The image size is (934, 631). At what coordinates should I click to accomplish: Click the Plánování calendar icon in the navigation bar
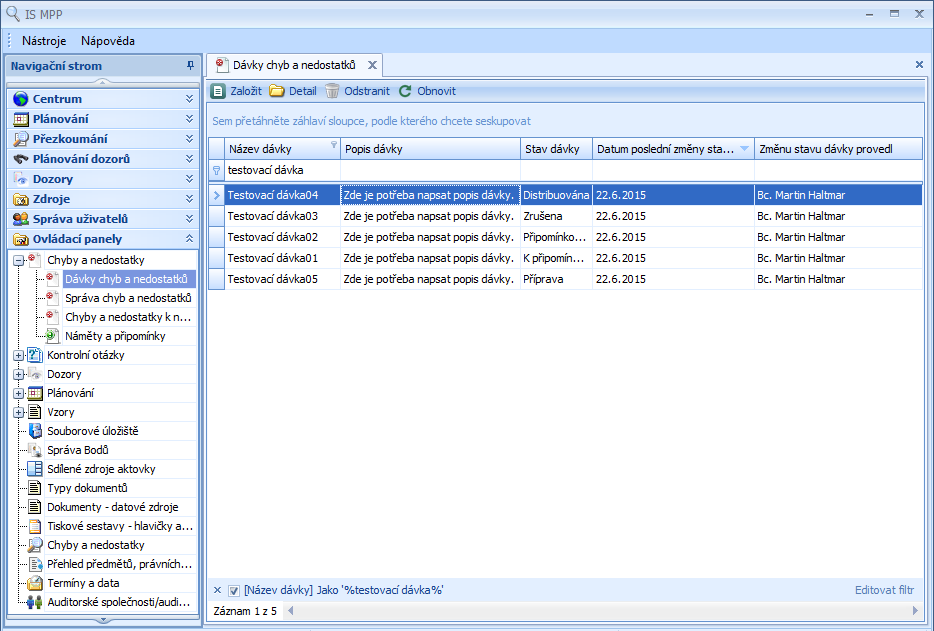(21, 119)
